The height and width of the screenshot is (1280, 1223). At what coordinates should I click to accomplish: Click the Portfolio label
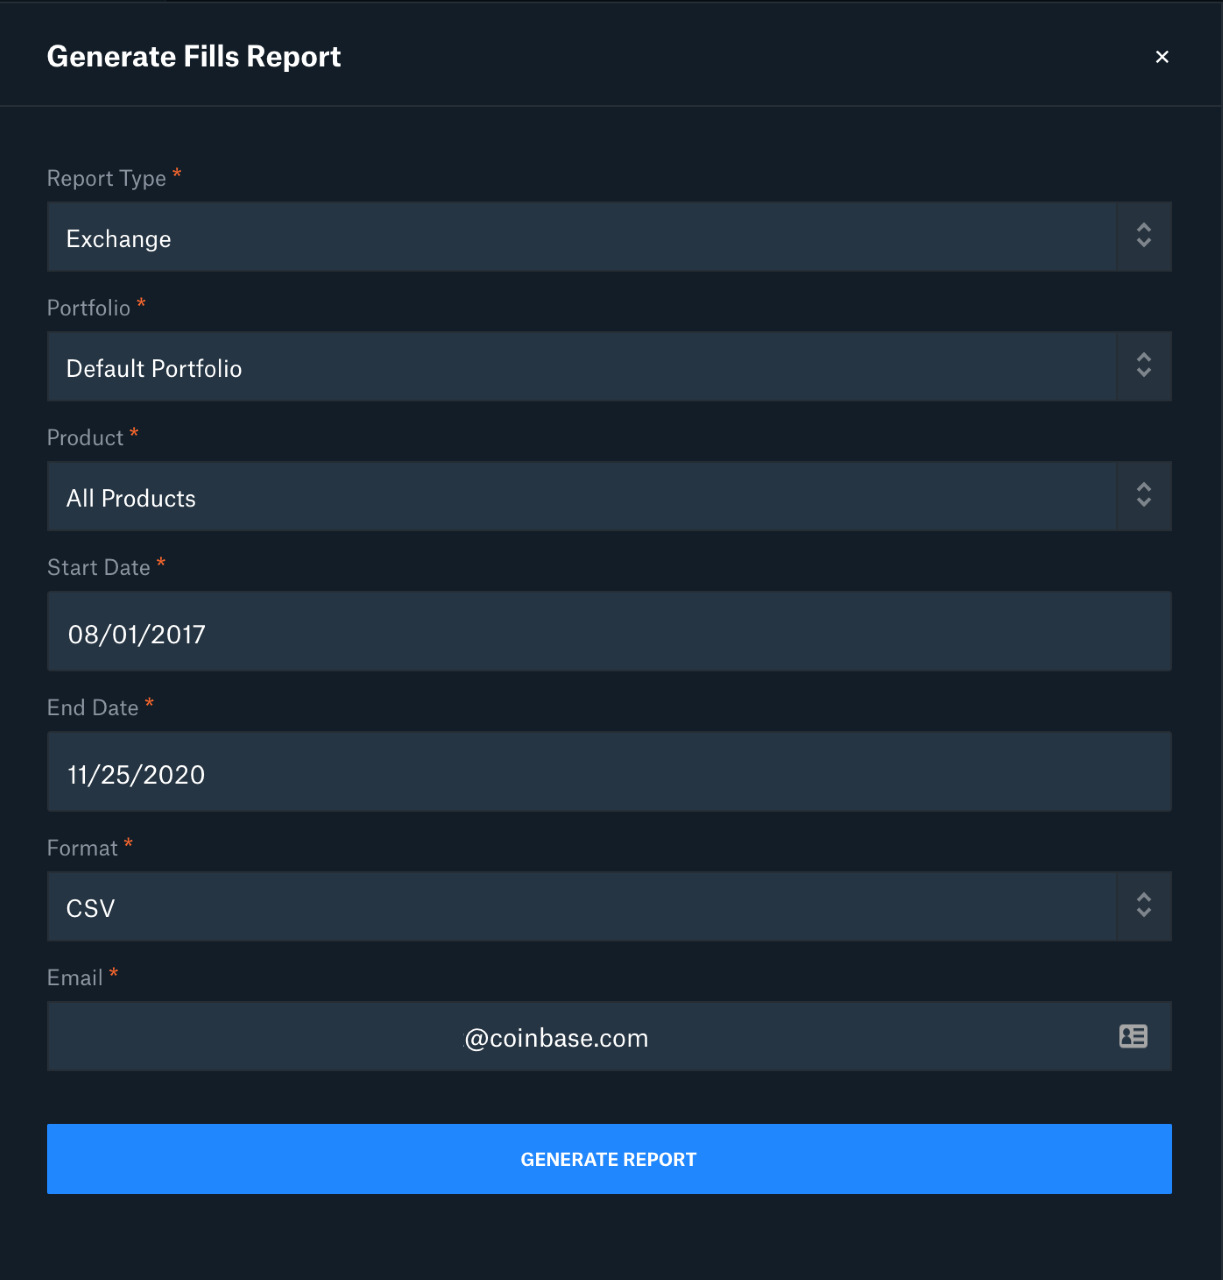[89, 308]
